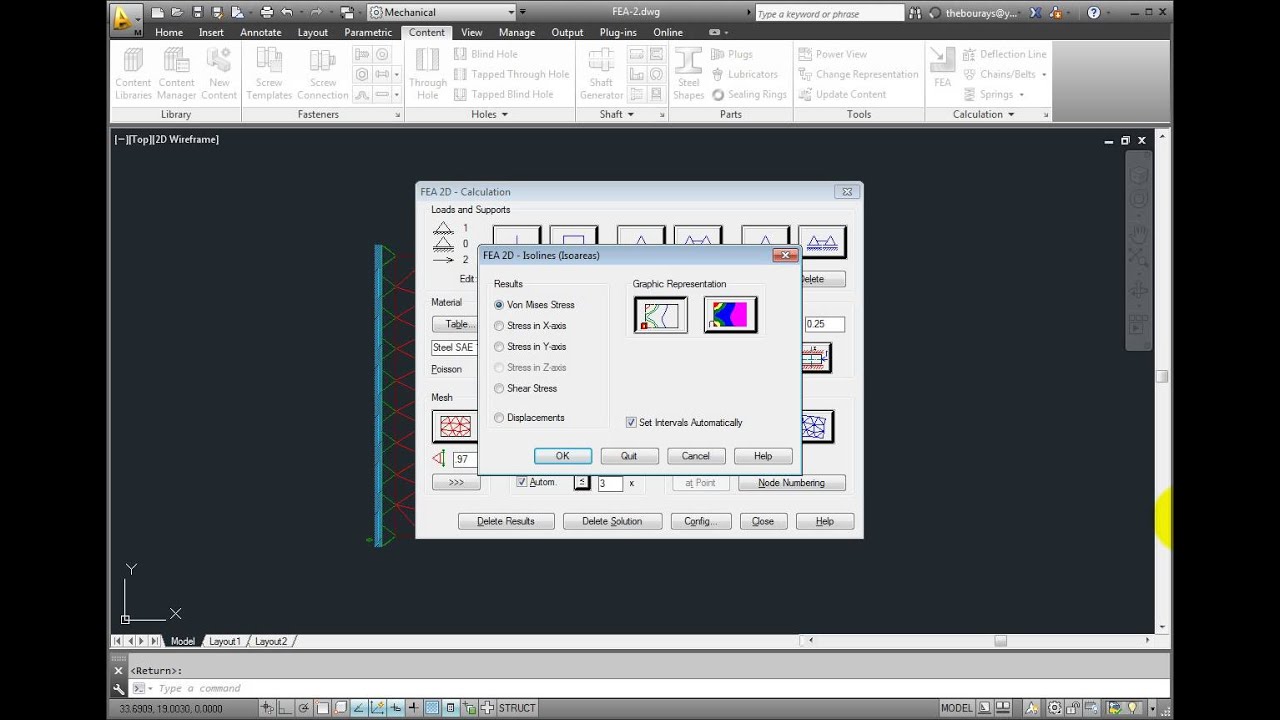Open Content Manager in the ribbon
Screen dimensions: 1280x720
pos(176,74)
